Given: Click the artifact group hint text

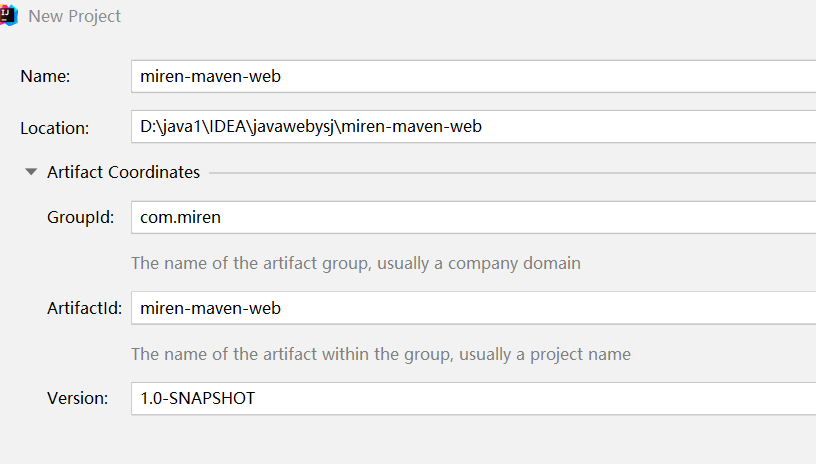Looking at the screenshot, I should coord(355,264).
